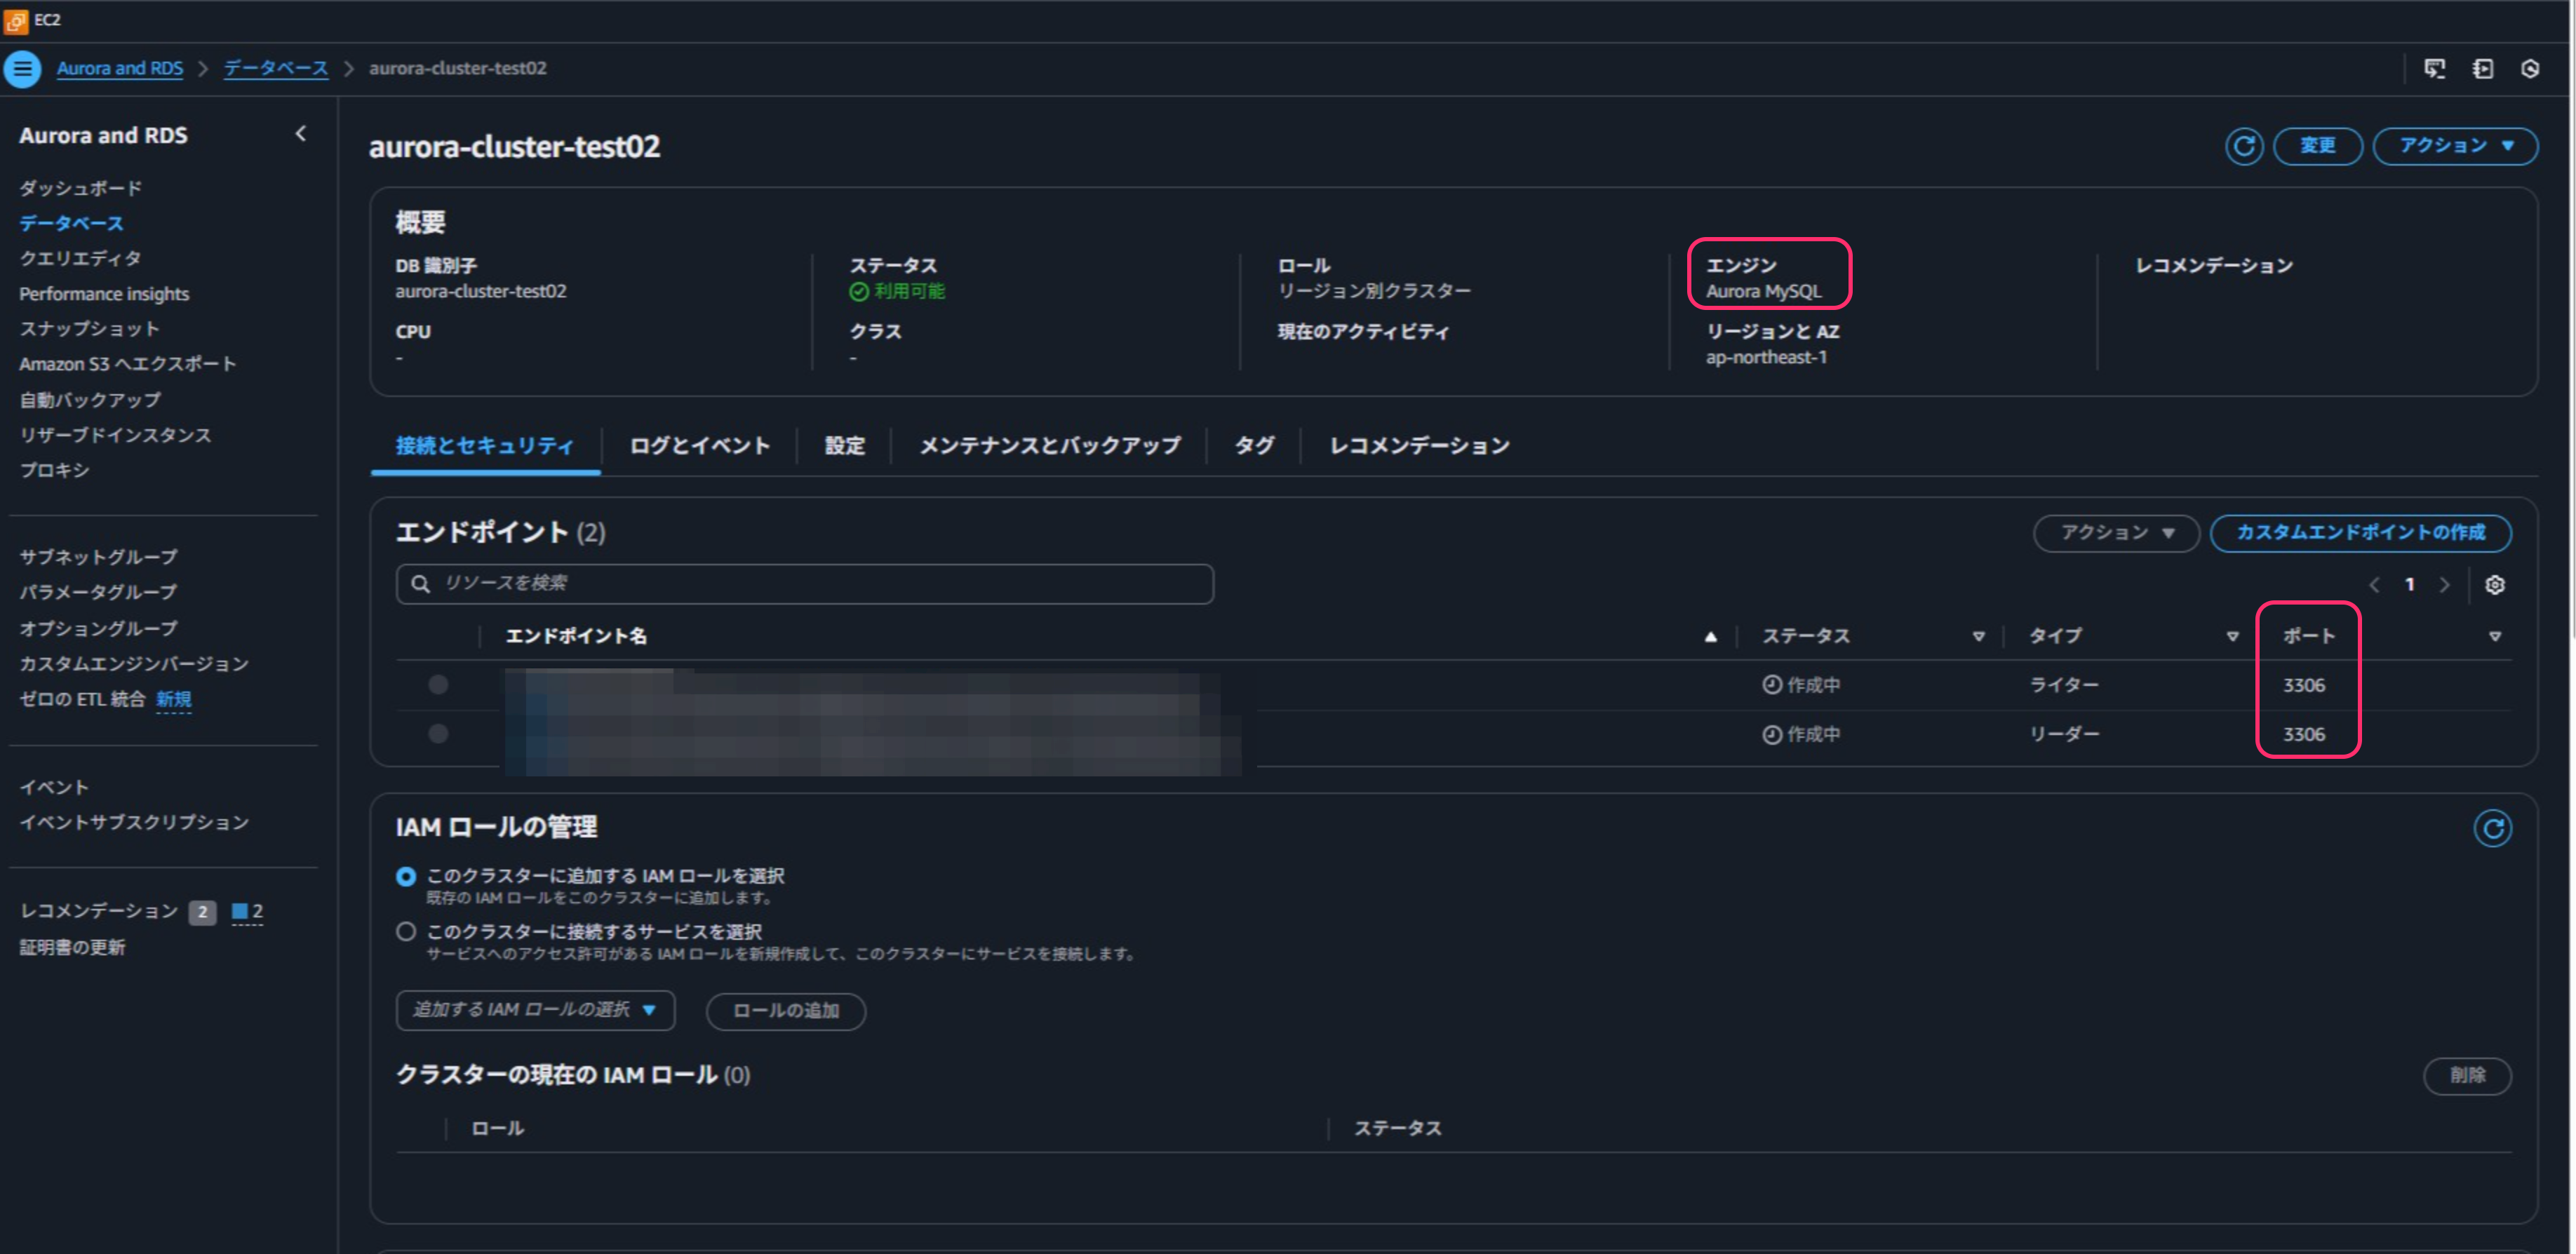Expand the IAM role to add dropdown

[535, 1010]
